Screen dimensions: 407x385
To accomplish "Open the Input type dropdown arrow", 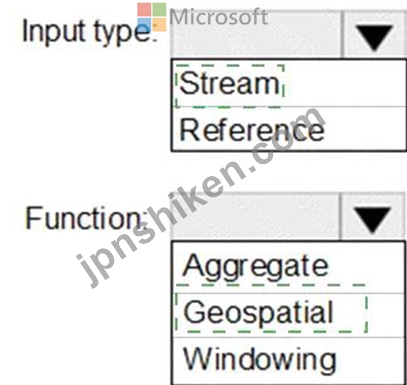I will pyautogui.click(x=373, y=35).
